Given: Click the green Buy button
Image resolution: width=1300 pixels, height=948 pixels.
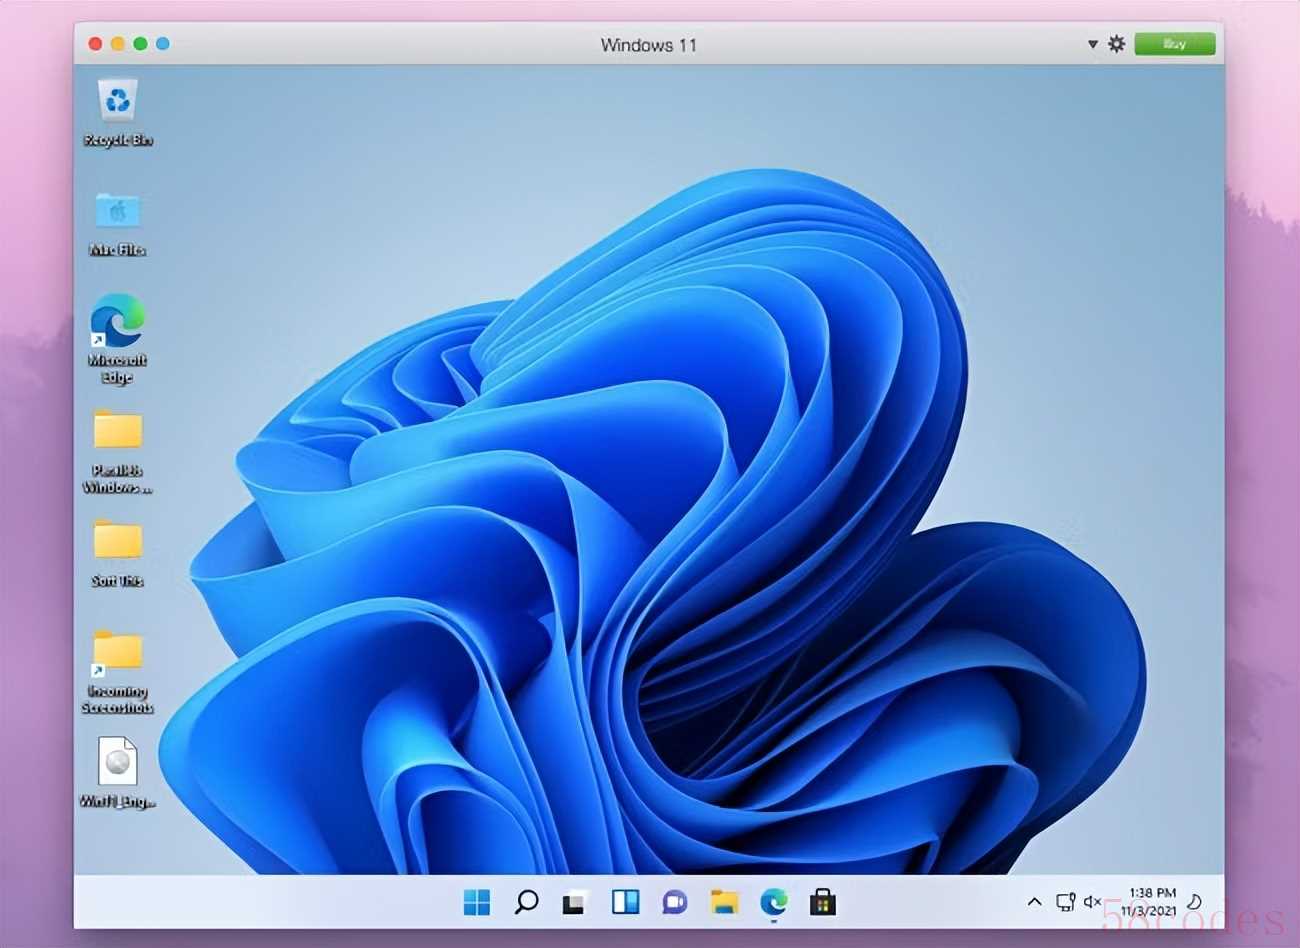Looking at the screenshot, I should click(x=1175, y=44).
